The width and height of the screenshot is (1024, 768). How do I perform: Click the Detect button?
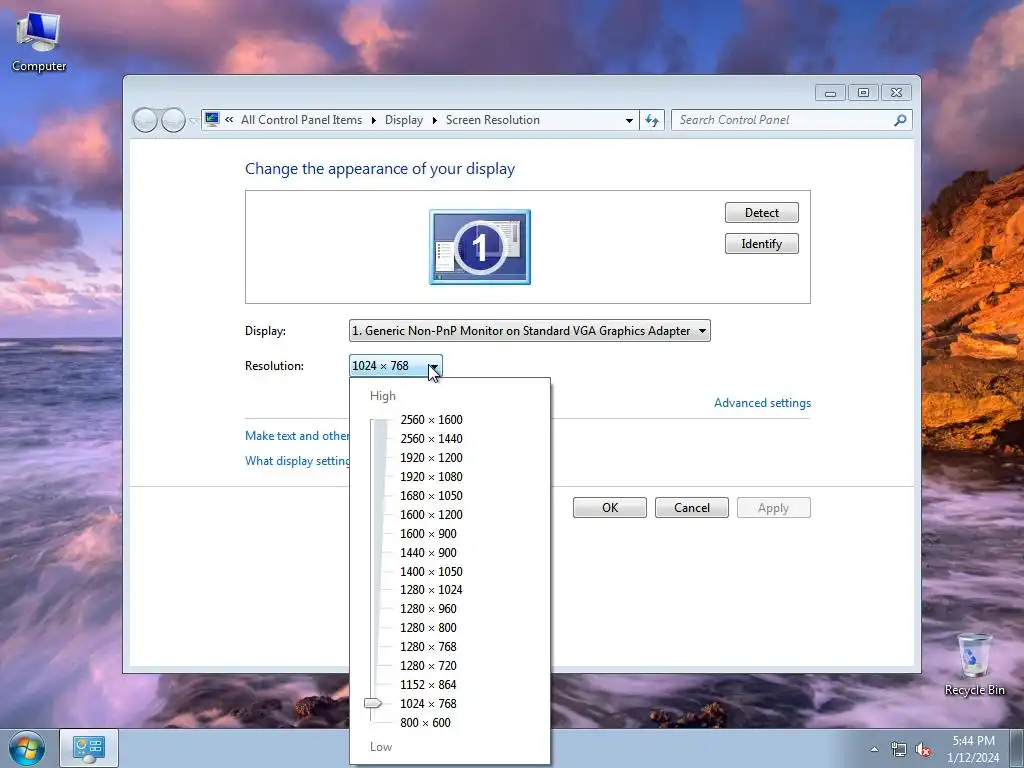[761, 213]
